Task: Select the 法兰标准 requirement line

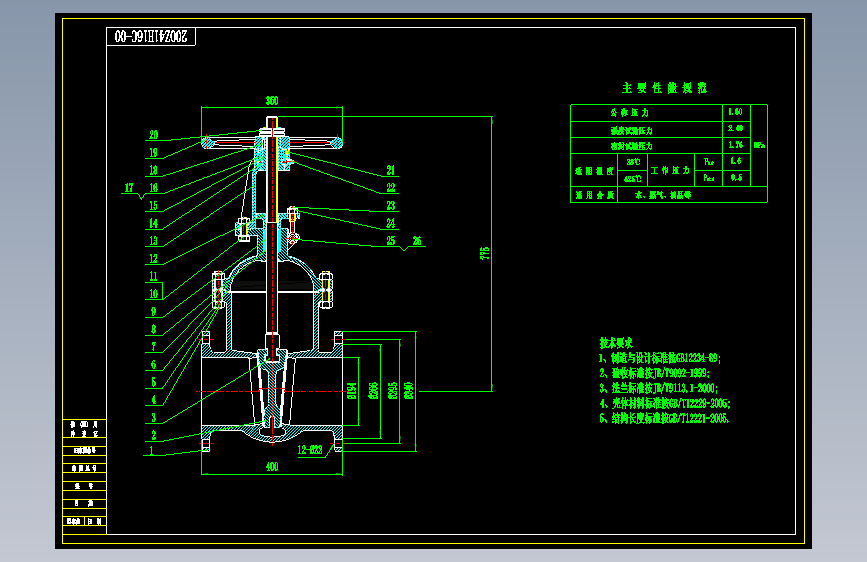Action: (659, 388)
